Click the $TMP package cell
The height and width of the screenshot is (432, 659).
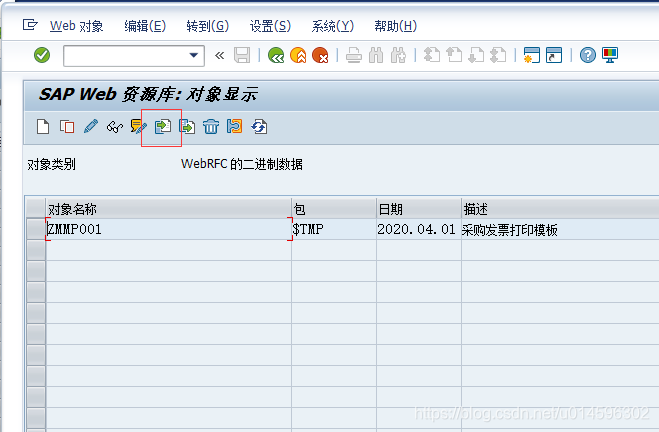[x=334, y=229]
